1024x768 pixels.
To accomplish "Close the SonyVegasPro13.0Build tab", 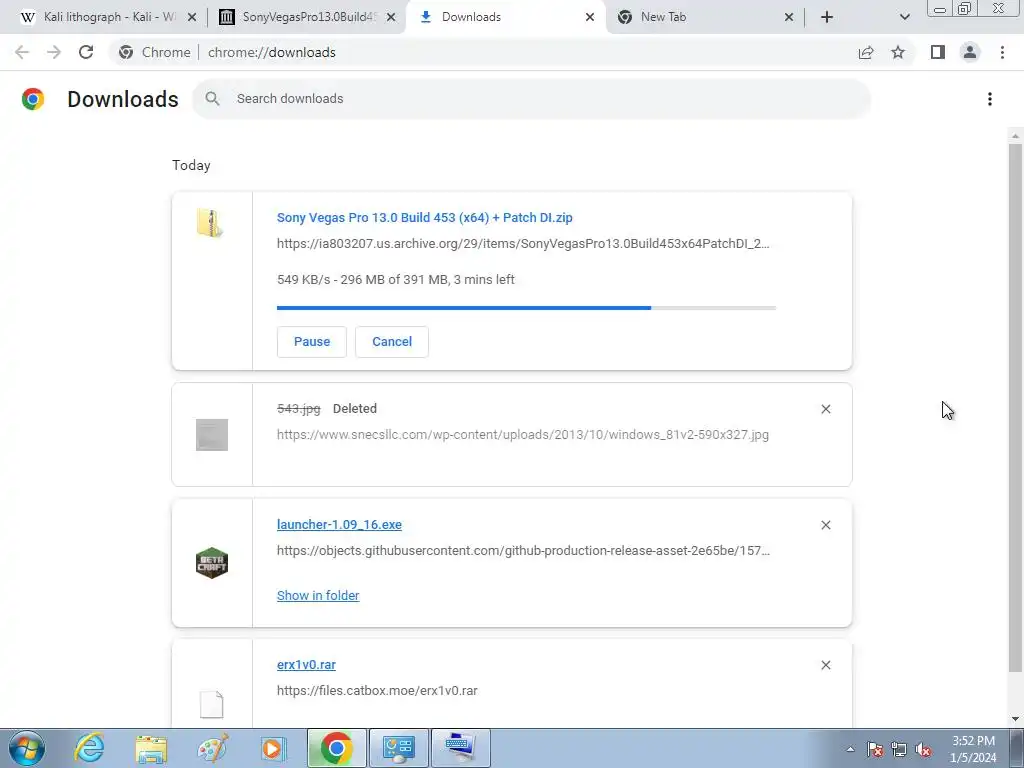I will point(391,17).
